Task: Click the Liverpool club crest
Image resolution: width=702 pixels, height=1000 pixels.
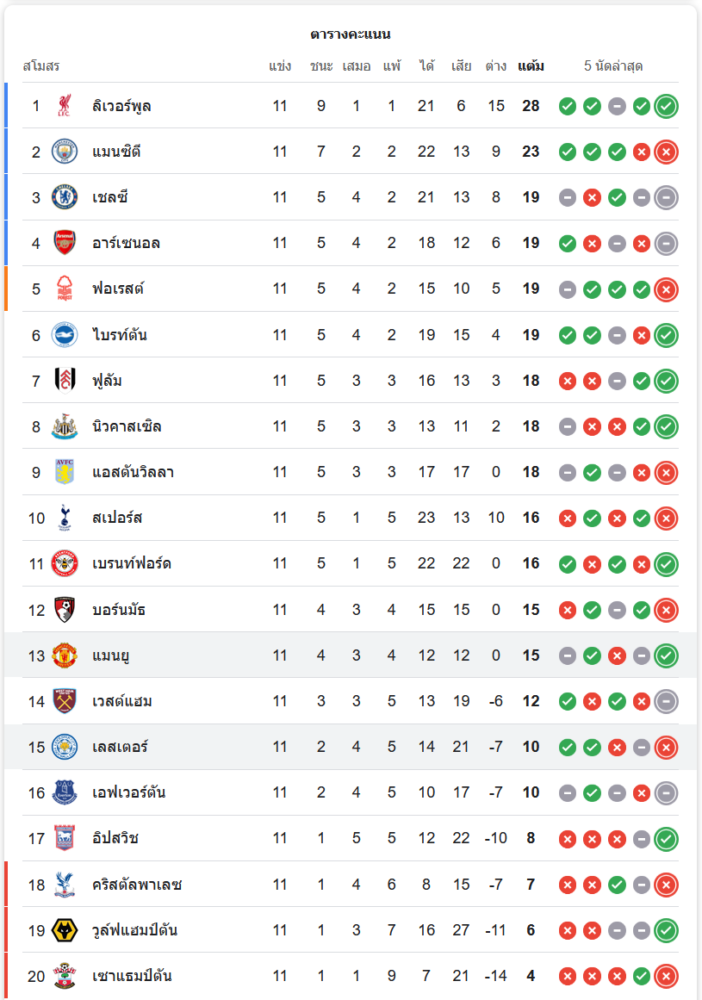Action: pyautogui.click(x=65, y=105)
